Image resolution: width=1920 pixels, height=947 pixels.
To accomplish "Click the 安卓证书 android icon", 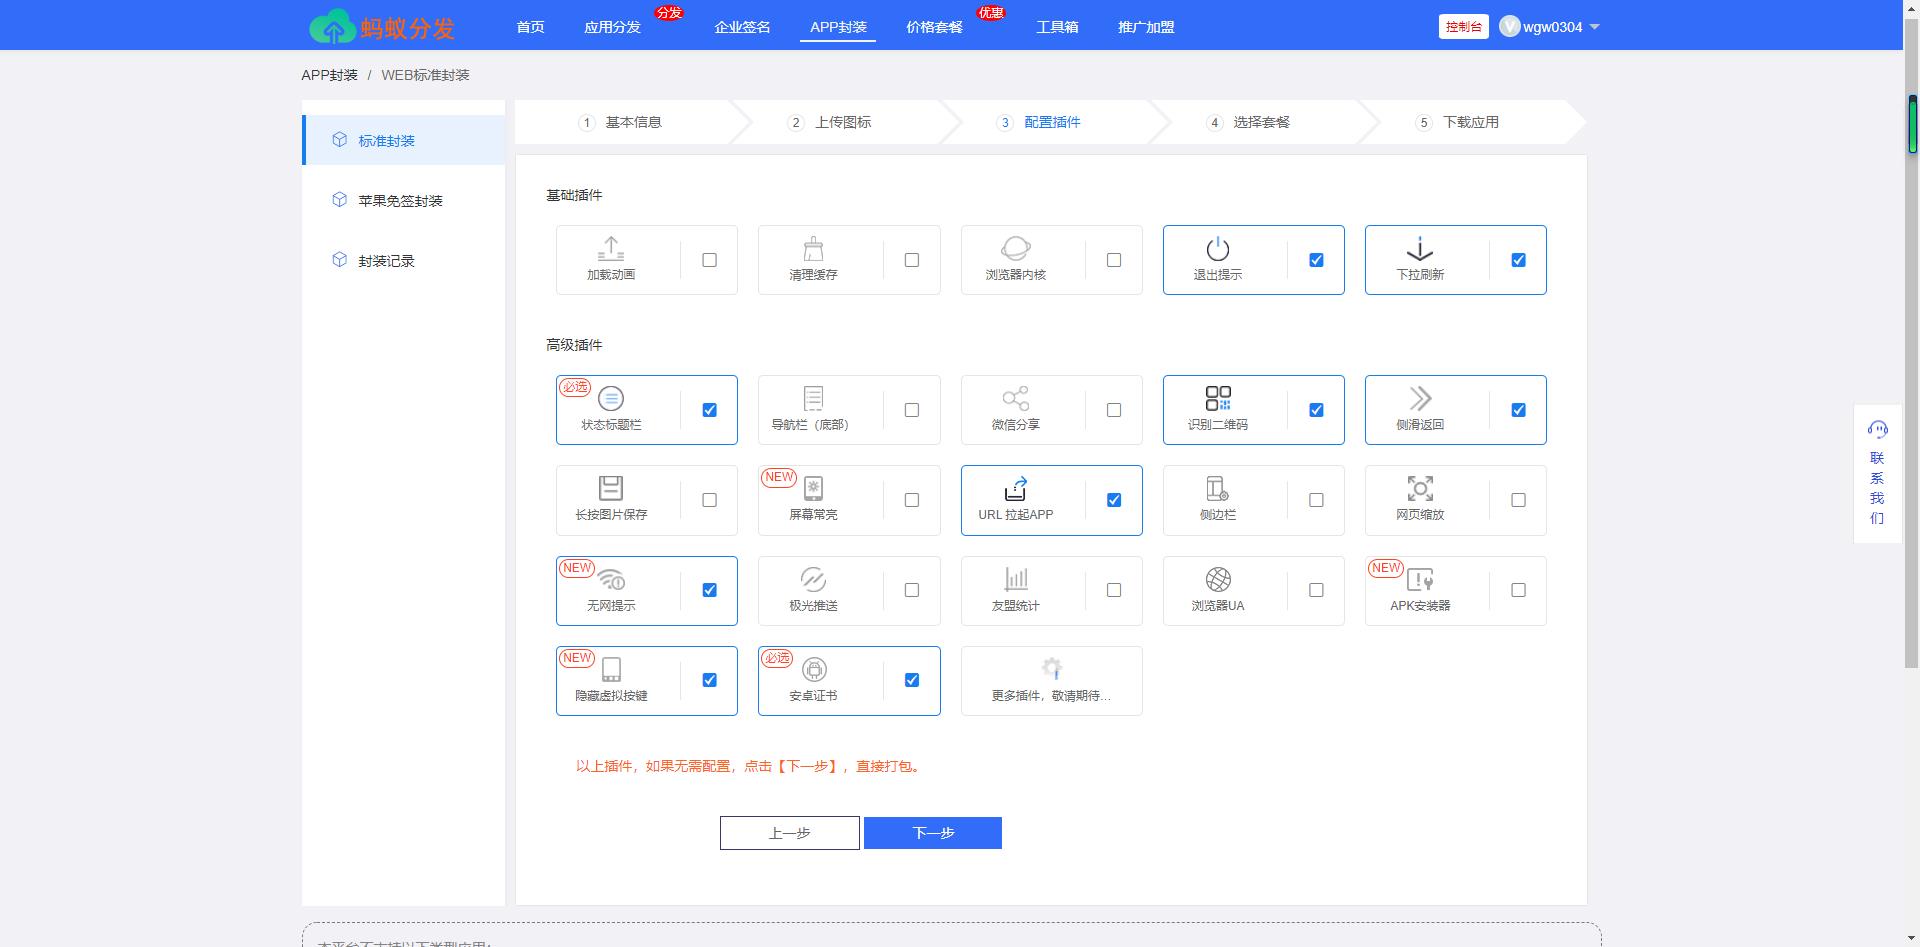I will [814, 669].
